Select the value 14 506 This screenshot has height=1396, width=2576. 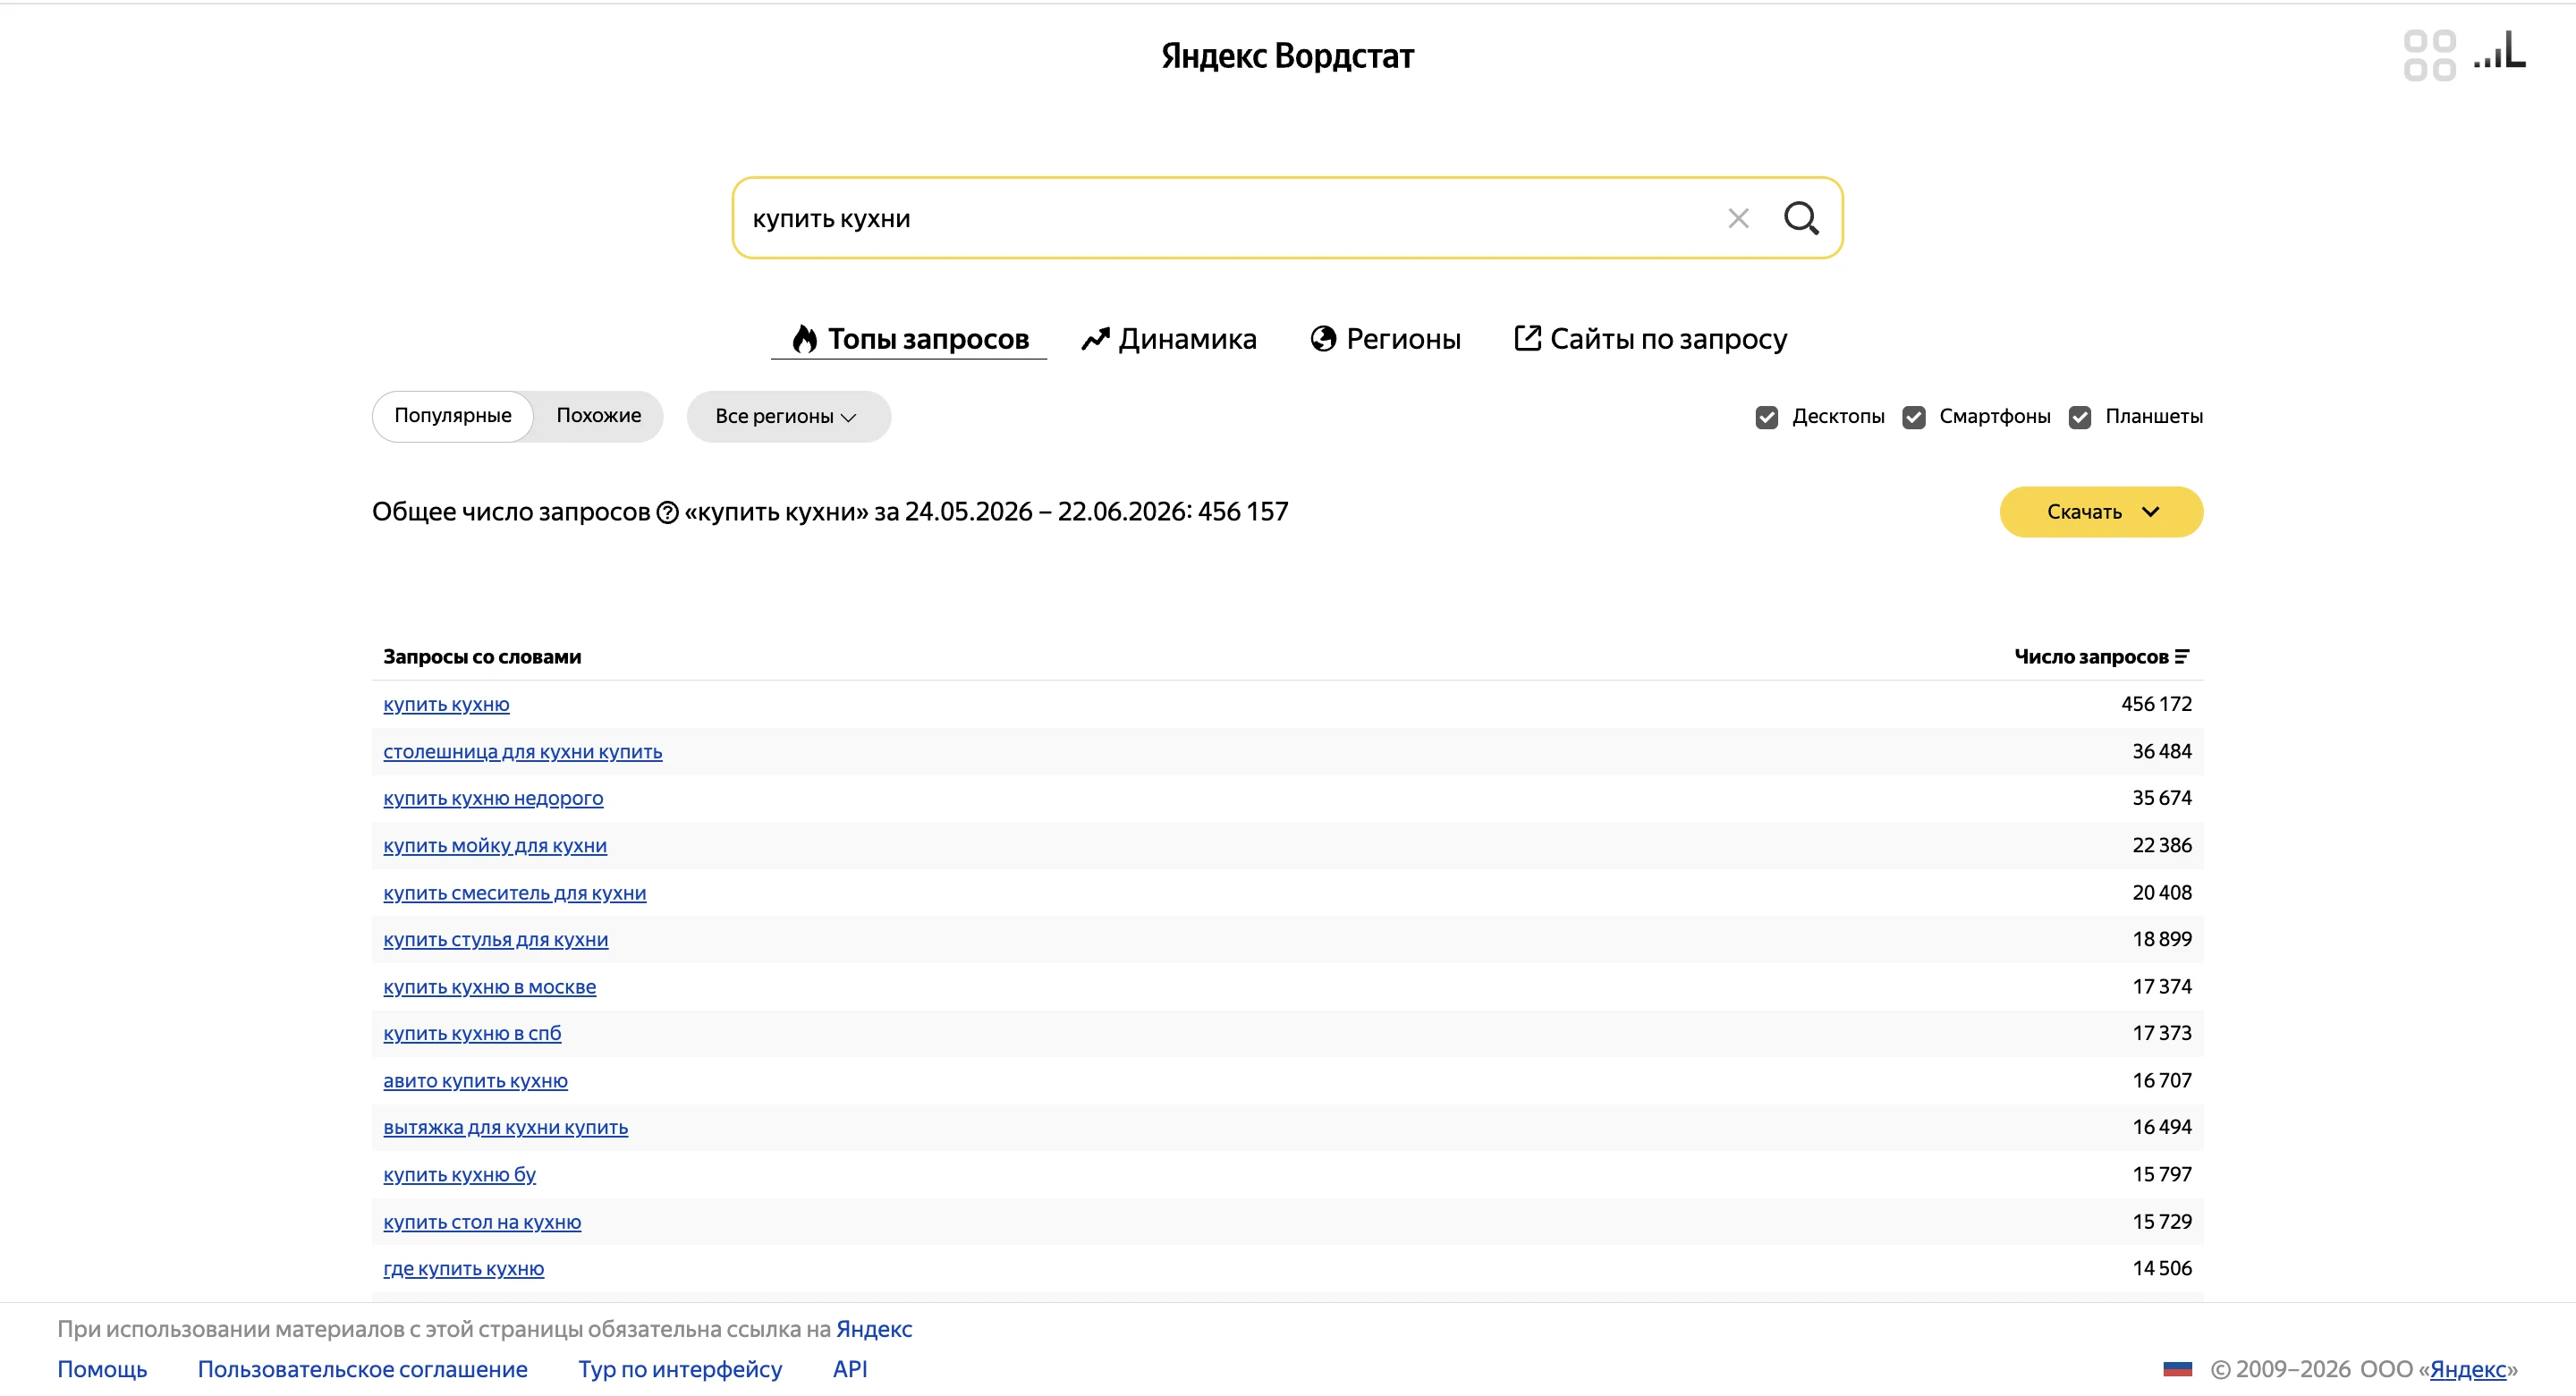(2161, 1268)
